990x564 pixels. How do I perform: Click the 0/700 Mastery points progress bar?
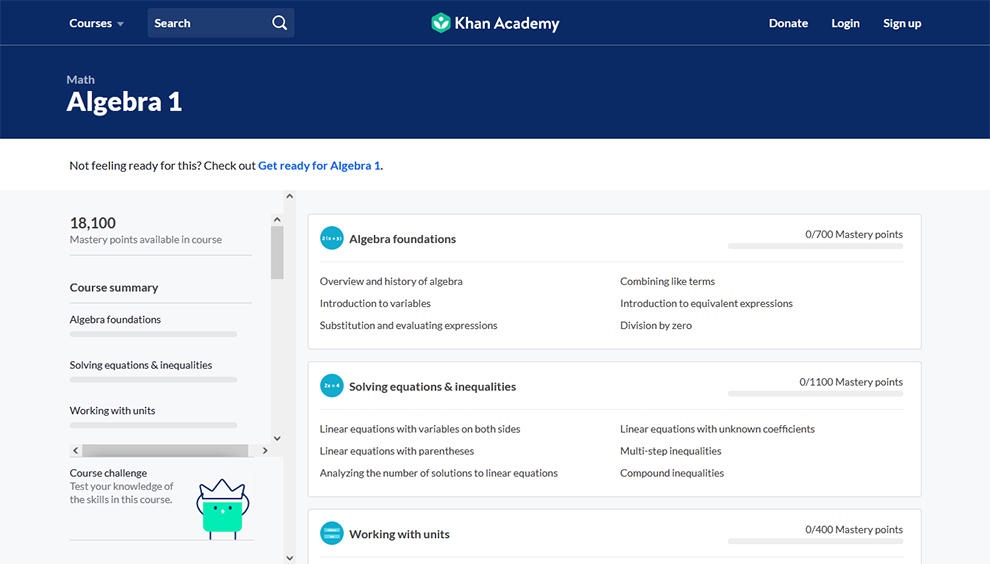click(815, 246)
